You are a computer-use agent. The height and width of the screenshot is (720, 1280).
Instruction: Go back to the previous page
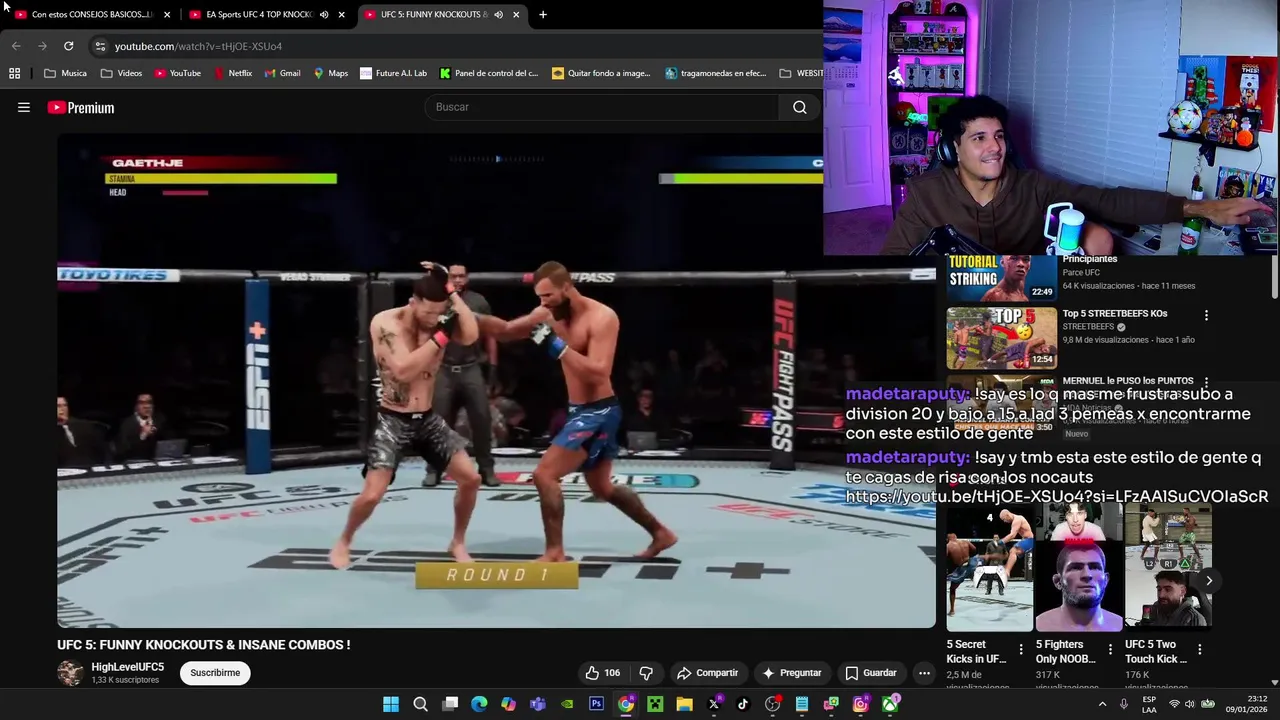(16, 46)
